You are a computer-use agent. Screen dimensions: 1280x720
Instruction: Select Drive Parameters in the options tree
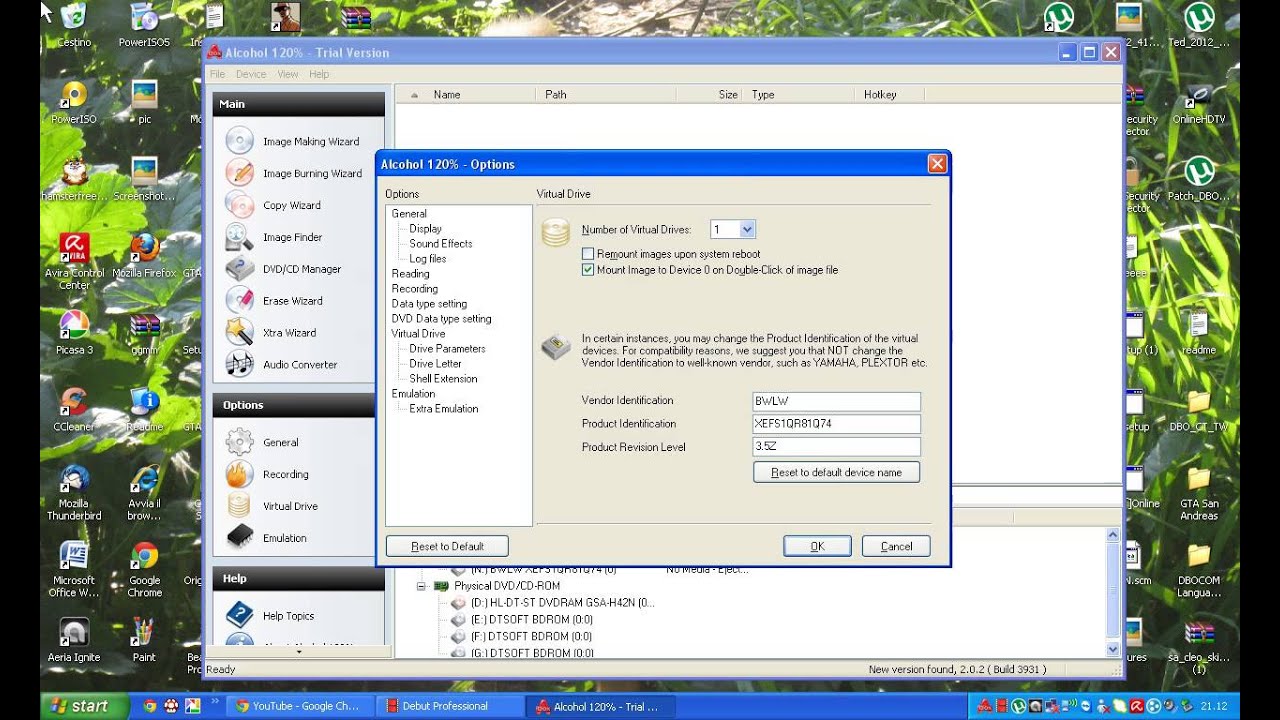coord(447,348)
